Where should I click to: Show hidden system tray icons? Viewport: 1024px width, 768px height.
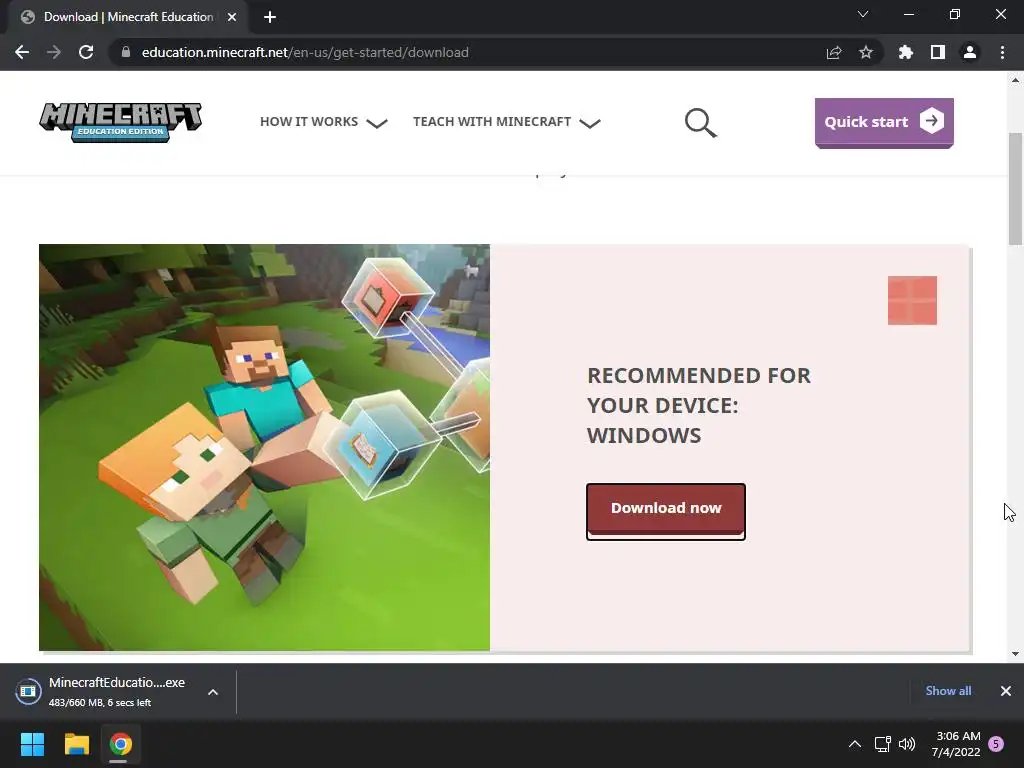pyautogui.click(x=855, y=744)
